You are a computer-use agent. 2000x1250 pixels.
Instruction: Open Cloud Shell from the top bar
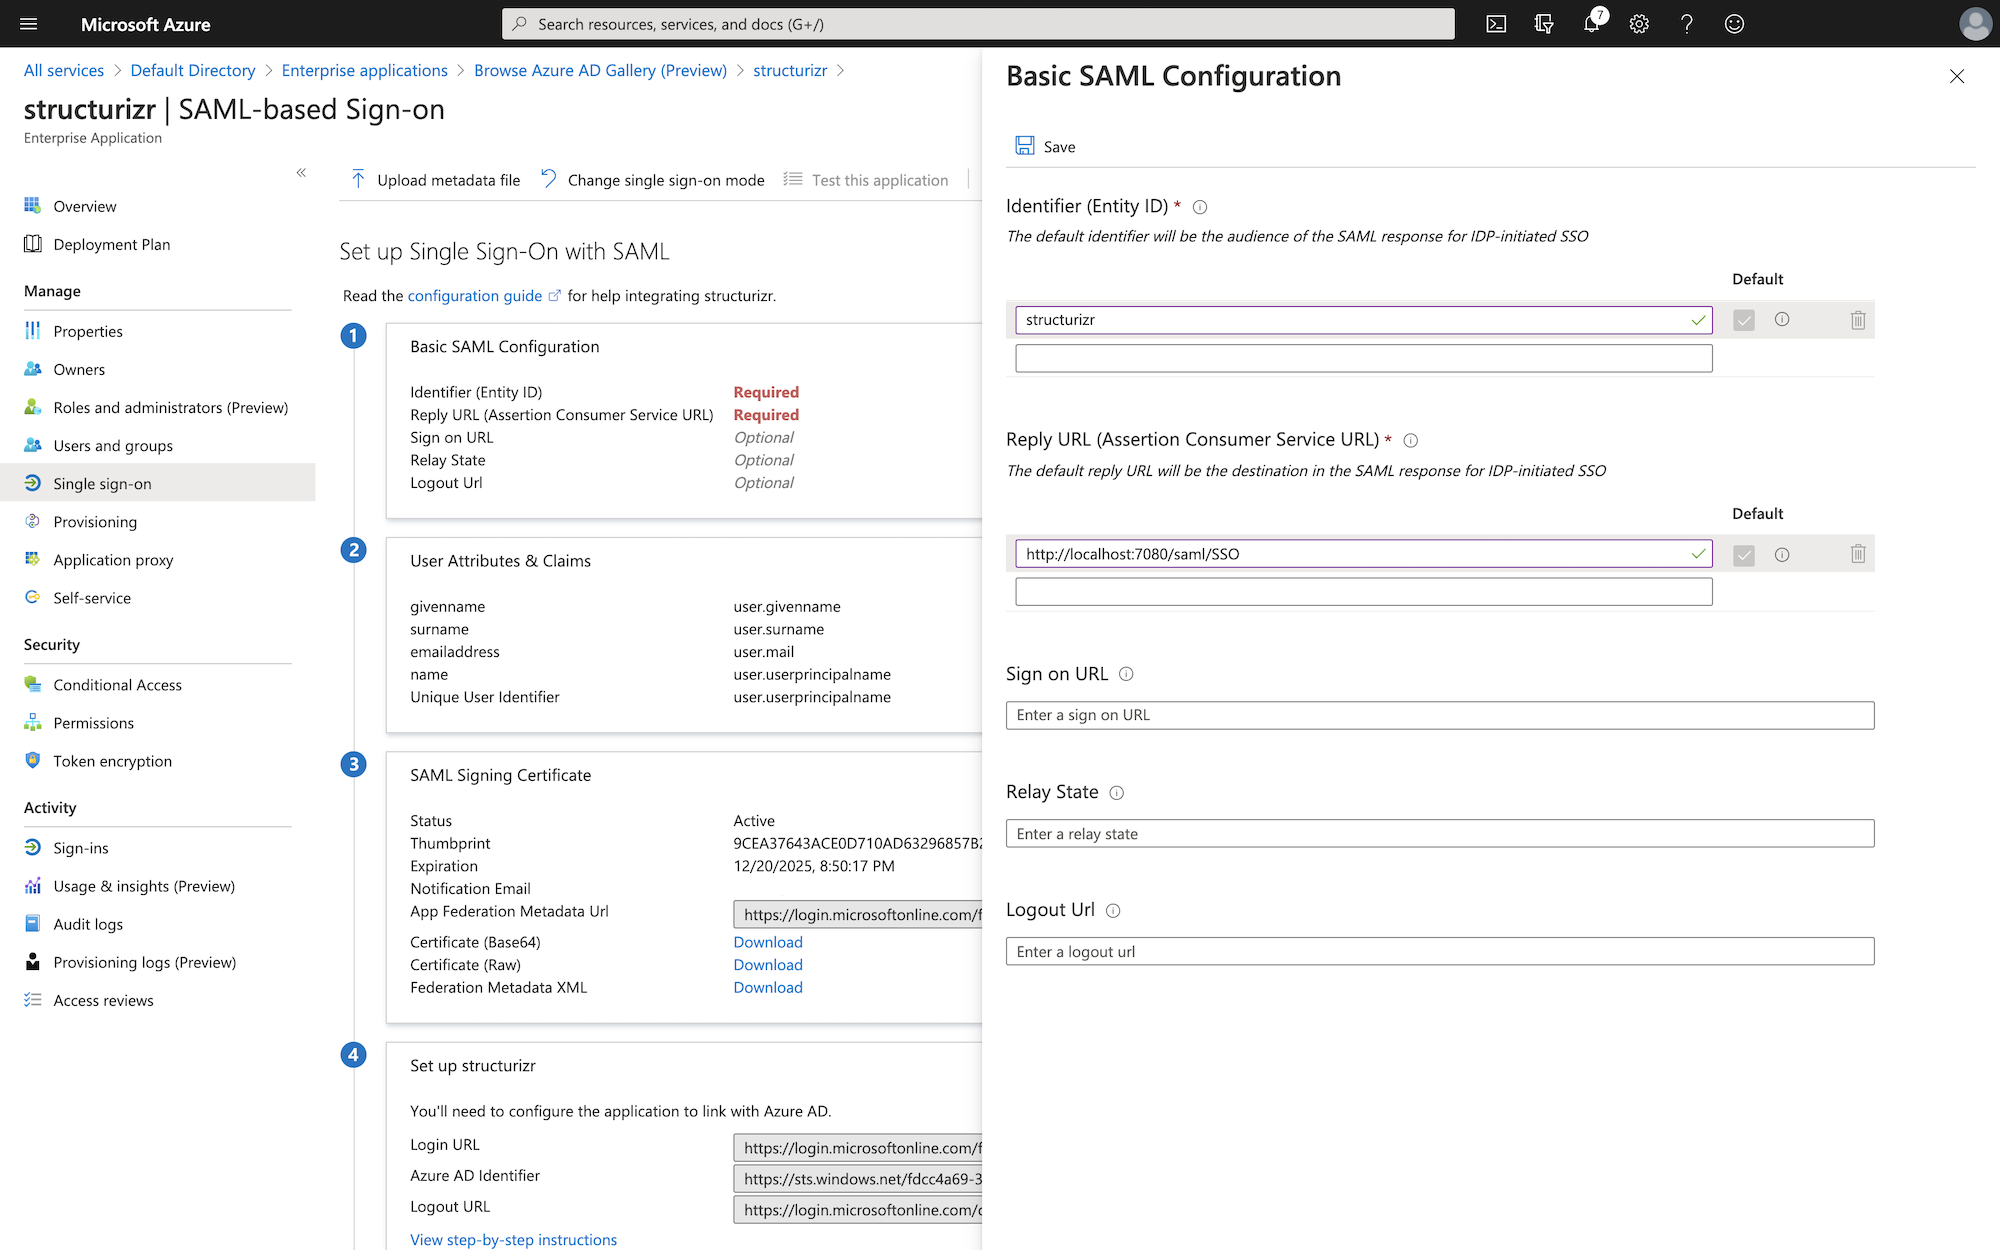point(1496,24)
